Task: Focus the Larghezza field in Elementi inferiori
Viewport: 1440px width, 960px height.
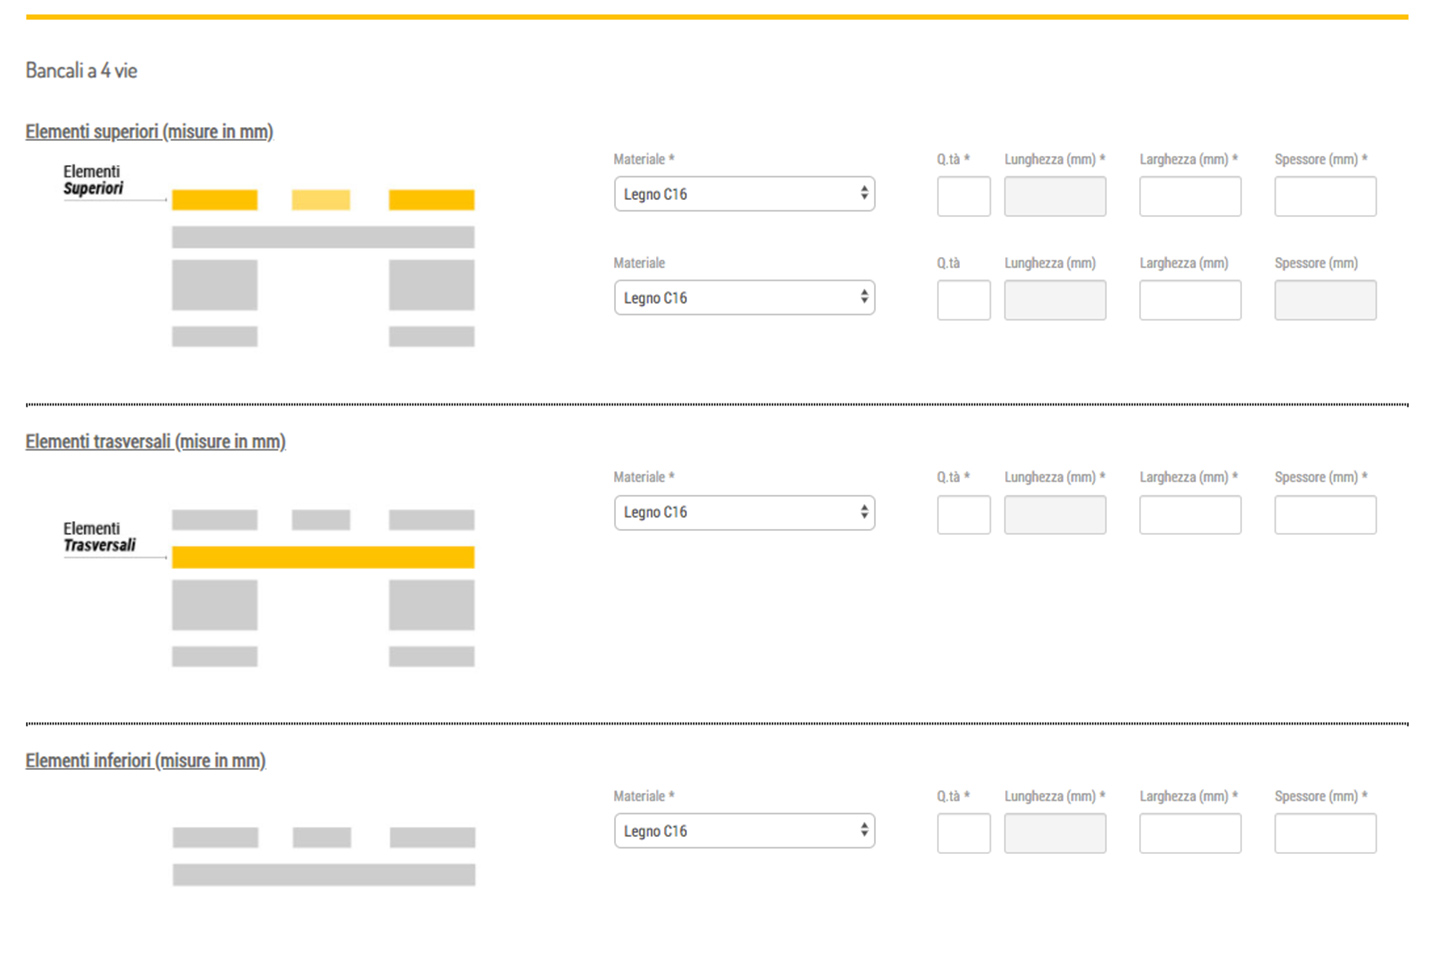Action: (x=1190, y=833)
